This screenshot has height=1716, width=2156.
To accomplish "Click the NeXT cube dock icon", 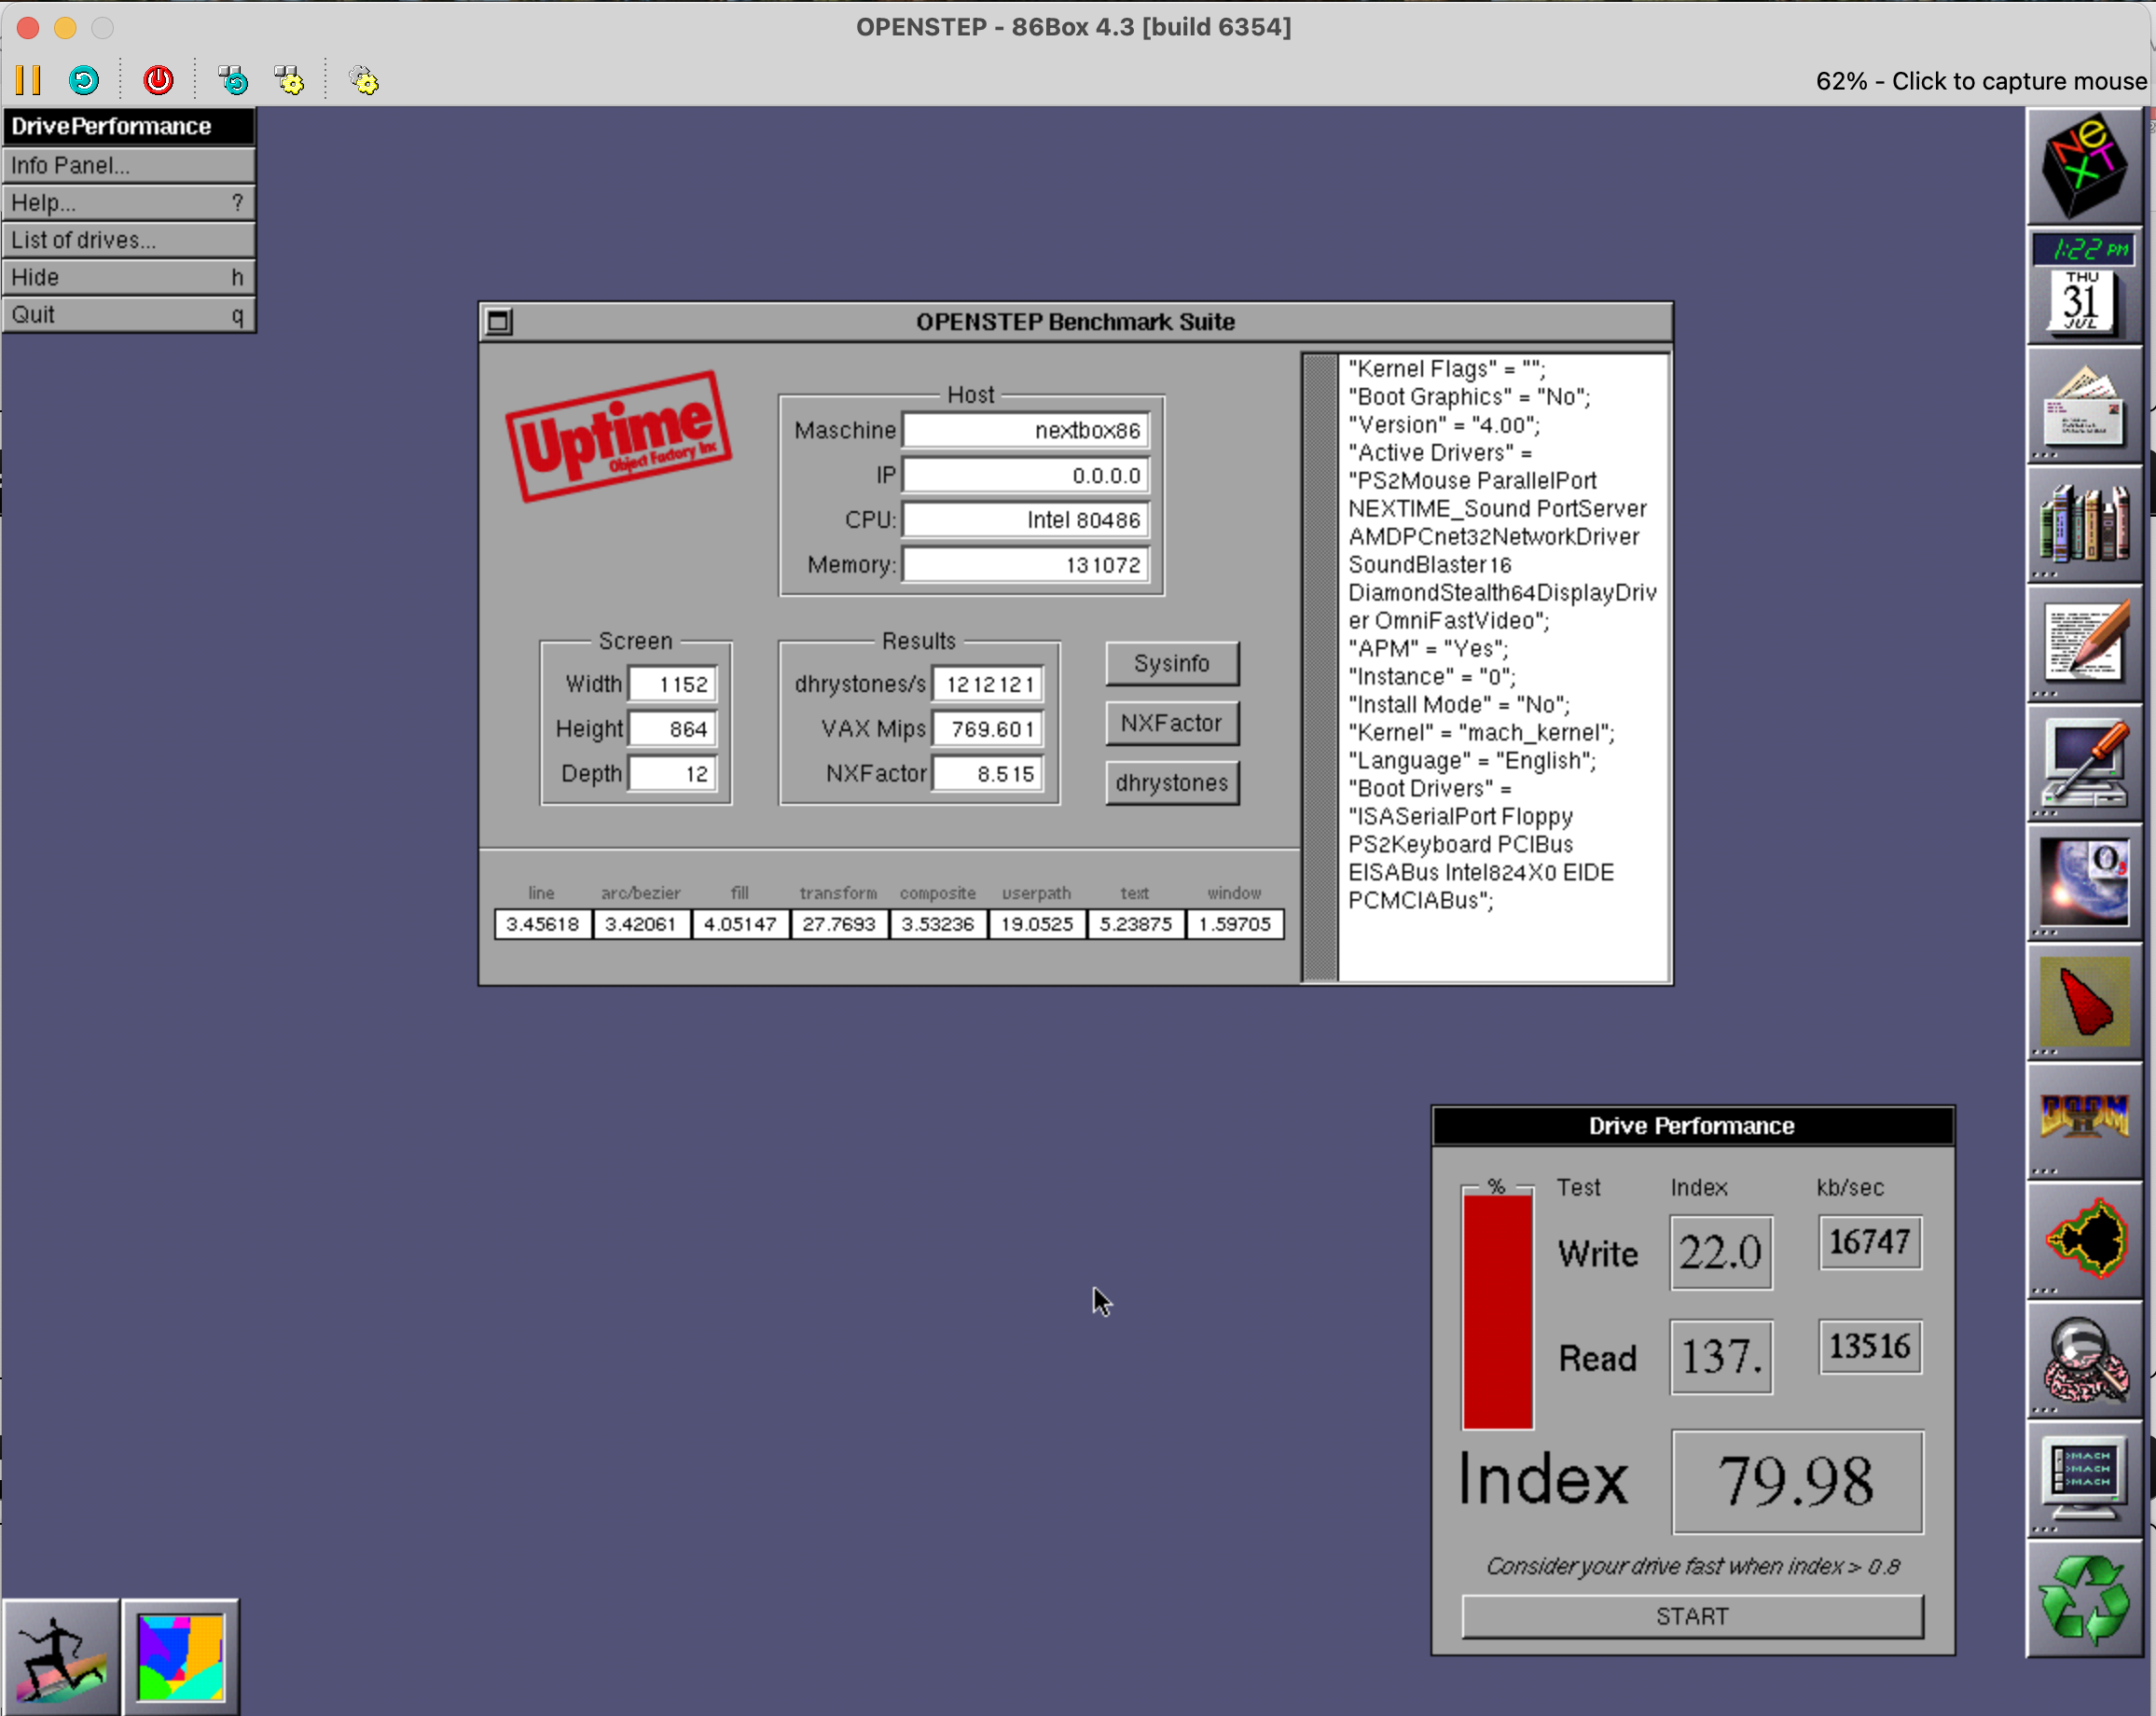I will tap(2084, 166).
